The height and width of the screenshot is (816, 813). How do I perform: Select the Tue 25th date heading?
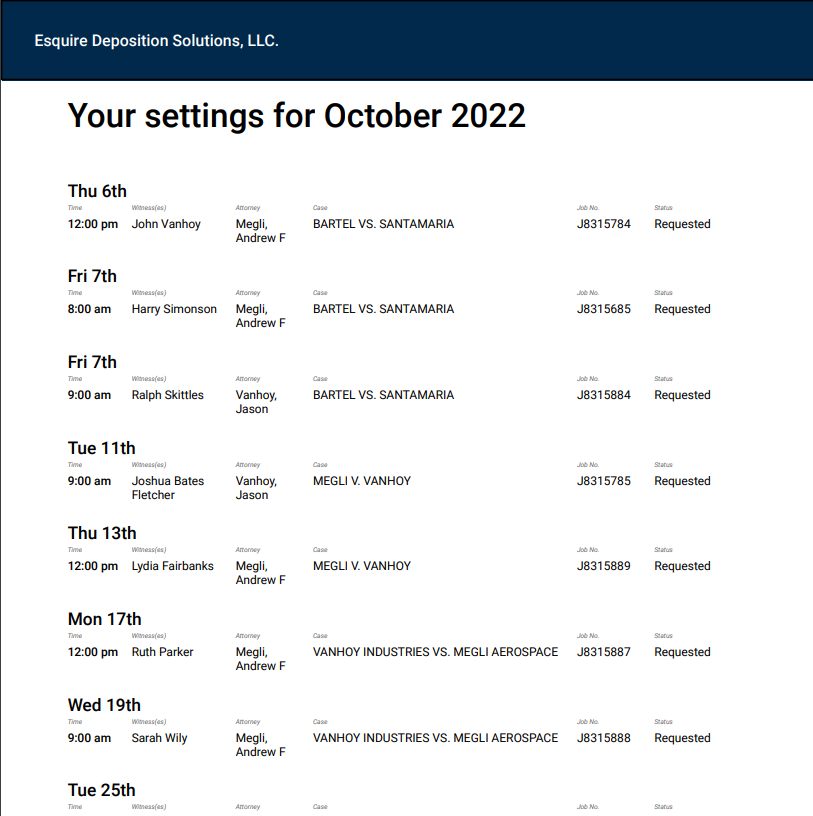click(x=101, y=790)
